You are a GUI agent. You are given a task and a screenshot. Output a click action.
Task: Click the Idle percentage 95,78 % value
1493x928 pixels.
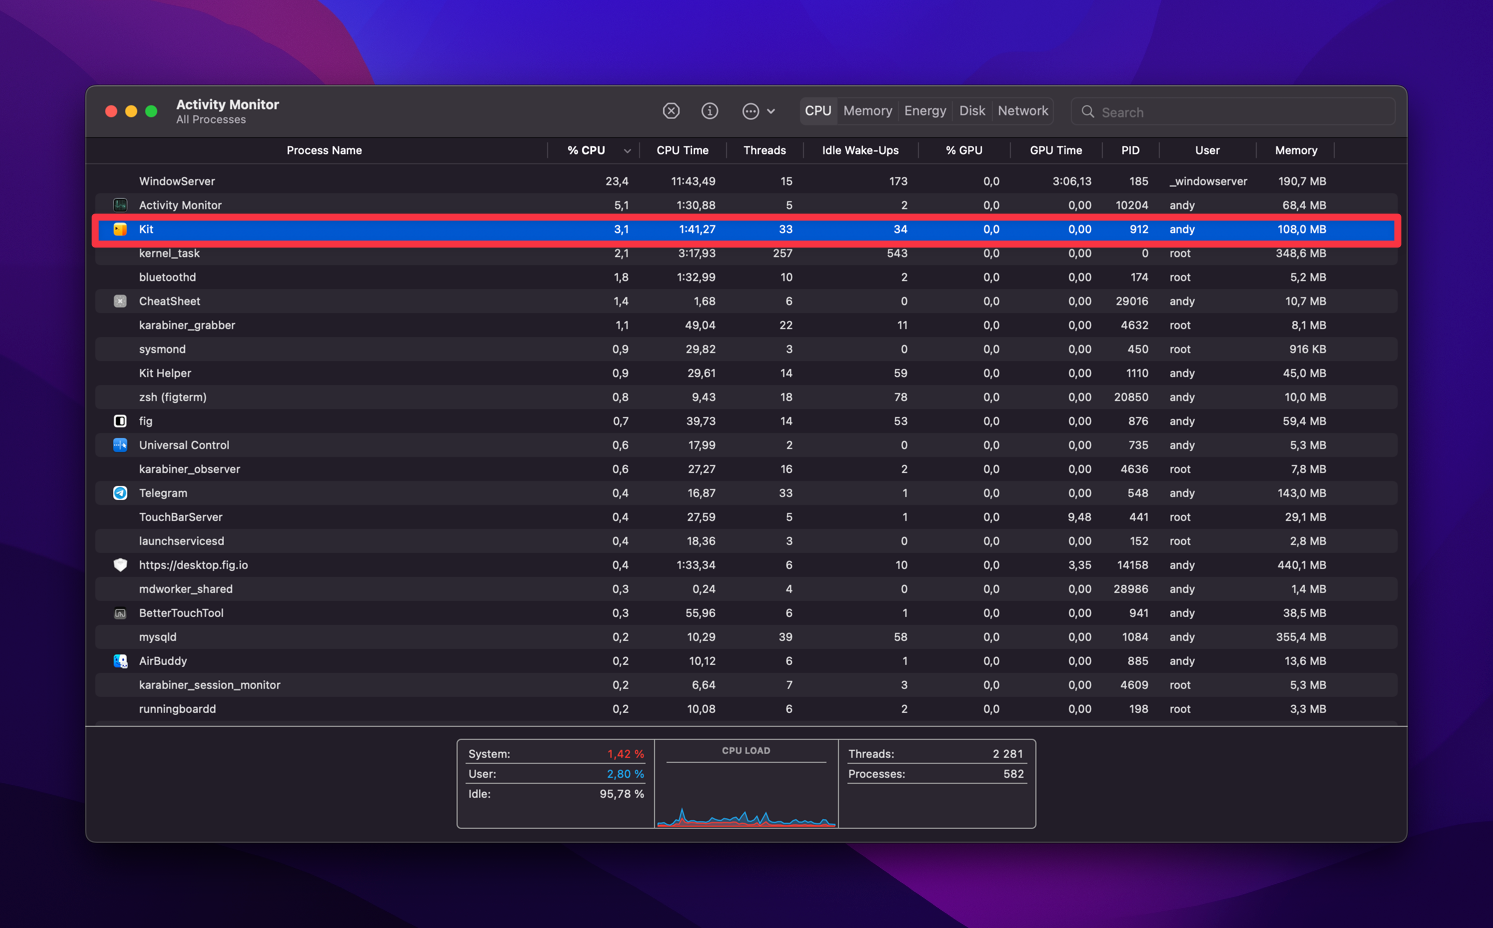pyautogui.click(x=621, y=794)
